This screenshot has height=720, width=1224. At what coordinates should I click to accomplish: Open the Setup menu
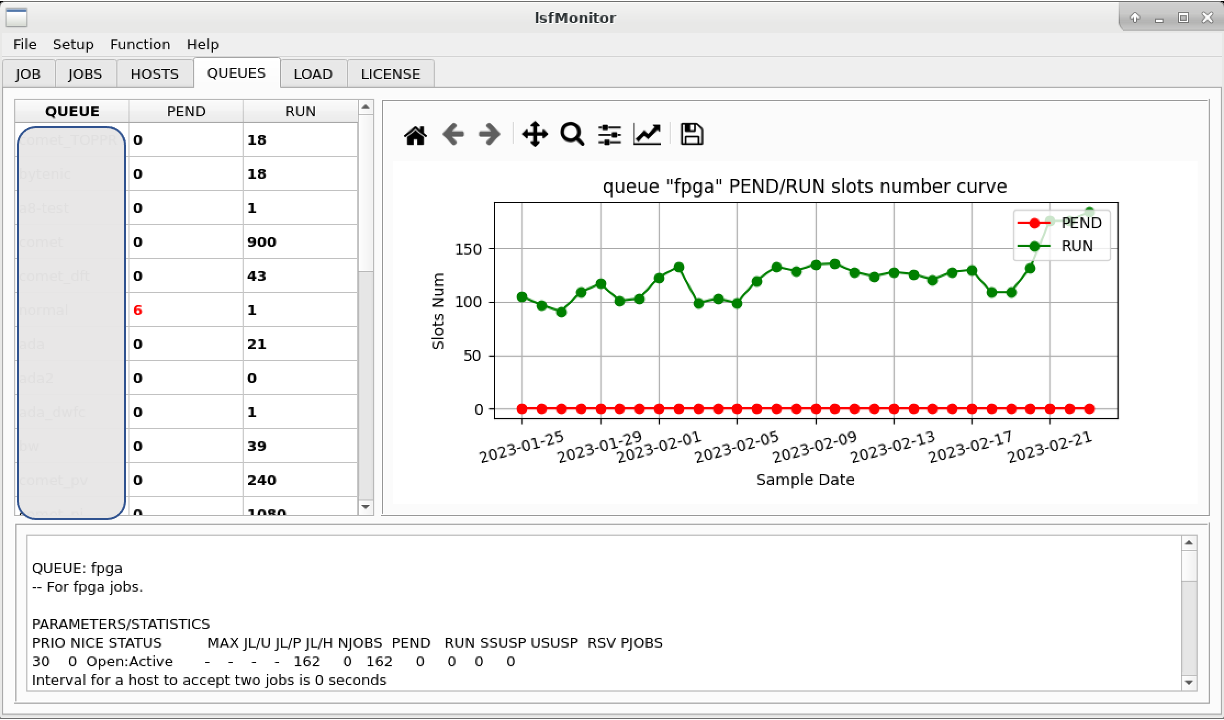(x=73, y=44)
